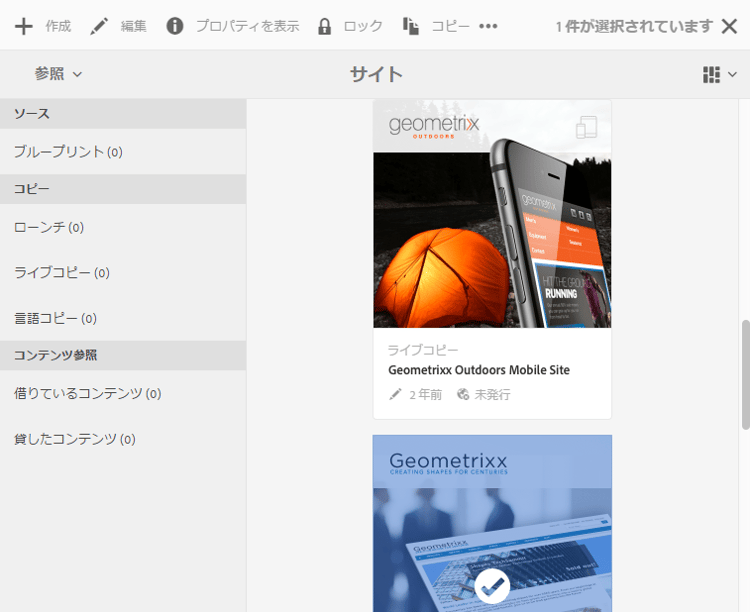Click the 未発行 status text
750x612 pixels.
(492, 394)
